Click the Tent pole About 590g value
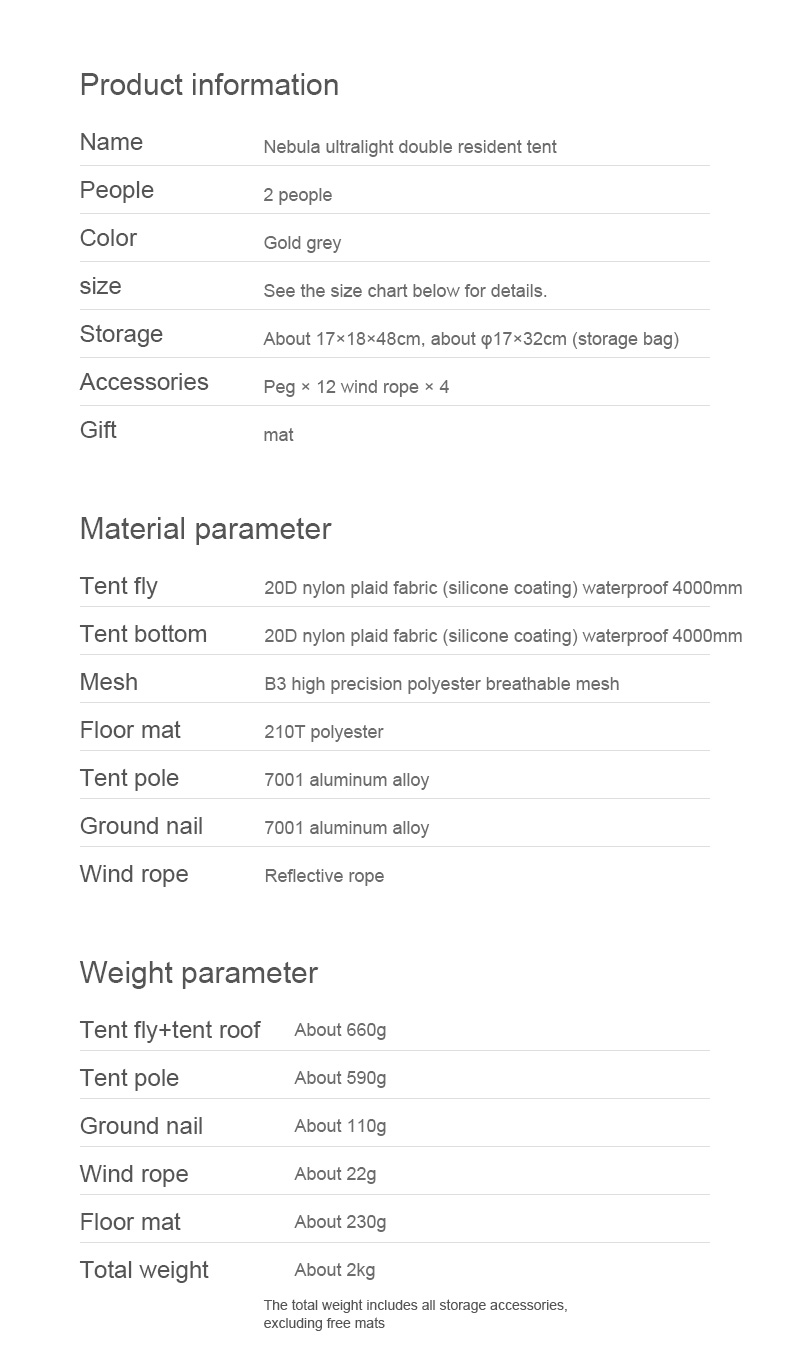This screenshot has width=790, height=1371. pyautogui.click(x=340, y=1078)
